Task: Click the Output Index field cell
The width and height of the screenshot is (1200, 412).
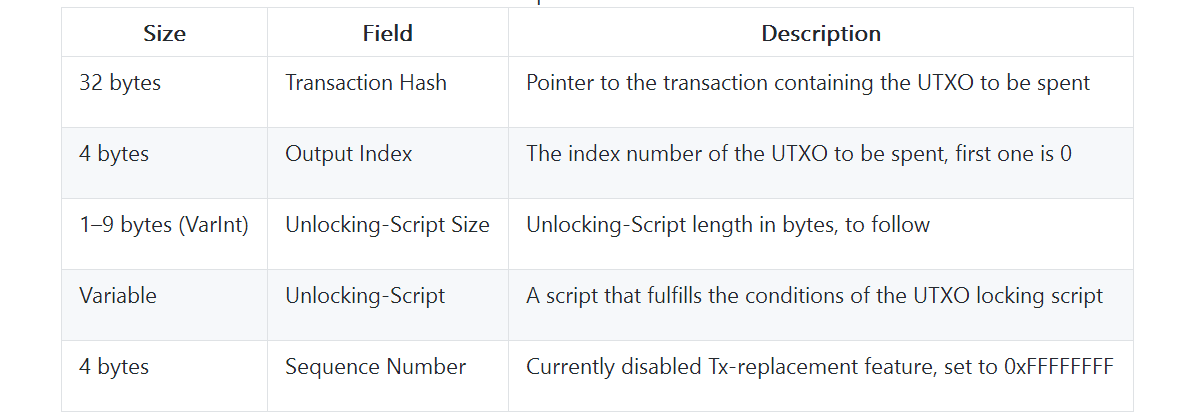Action: (x=348, y=154)
